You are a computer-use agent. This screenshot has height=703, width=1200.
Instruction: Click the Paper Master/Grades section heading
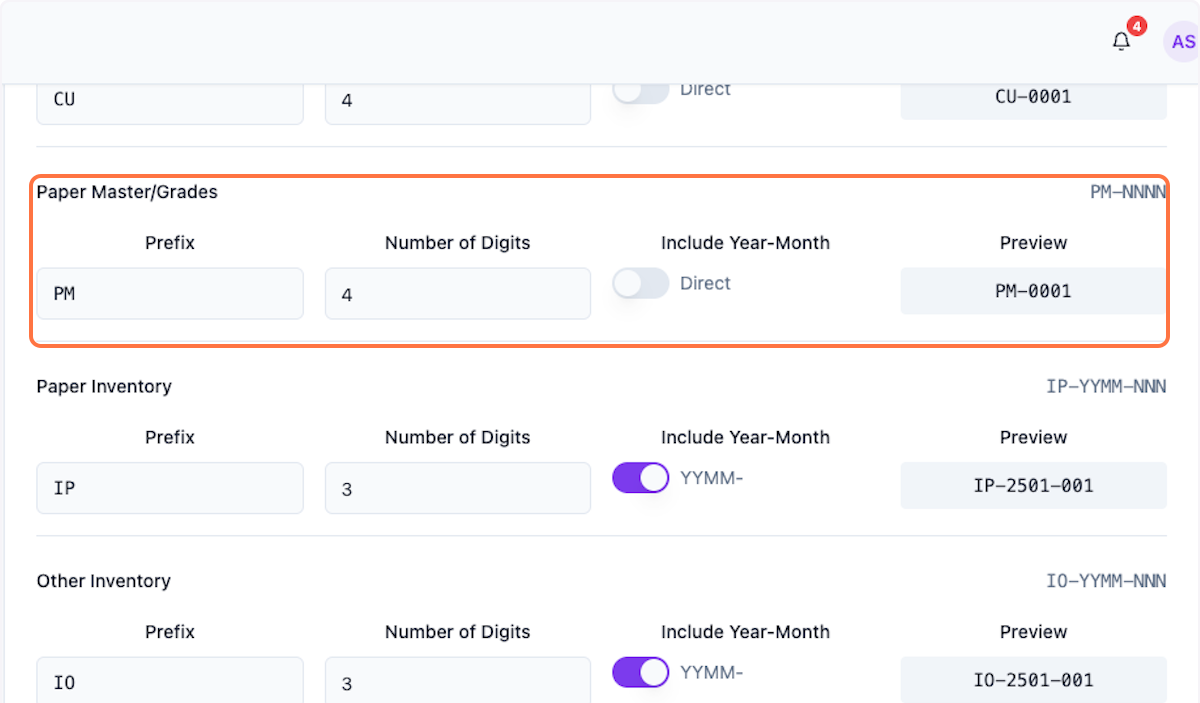click(x=127, y=192)
